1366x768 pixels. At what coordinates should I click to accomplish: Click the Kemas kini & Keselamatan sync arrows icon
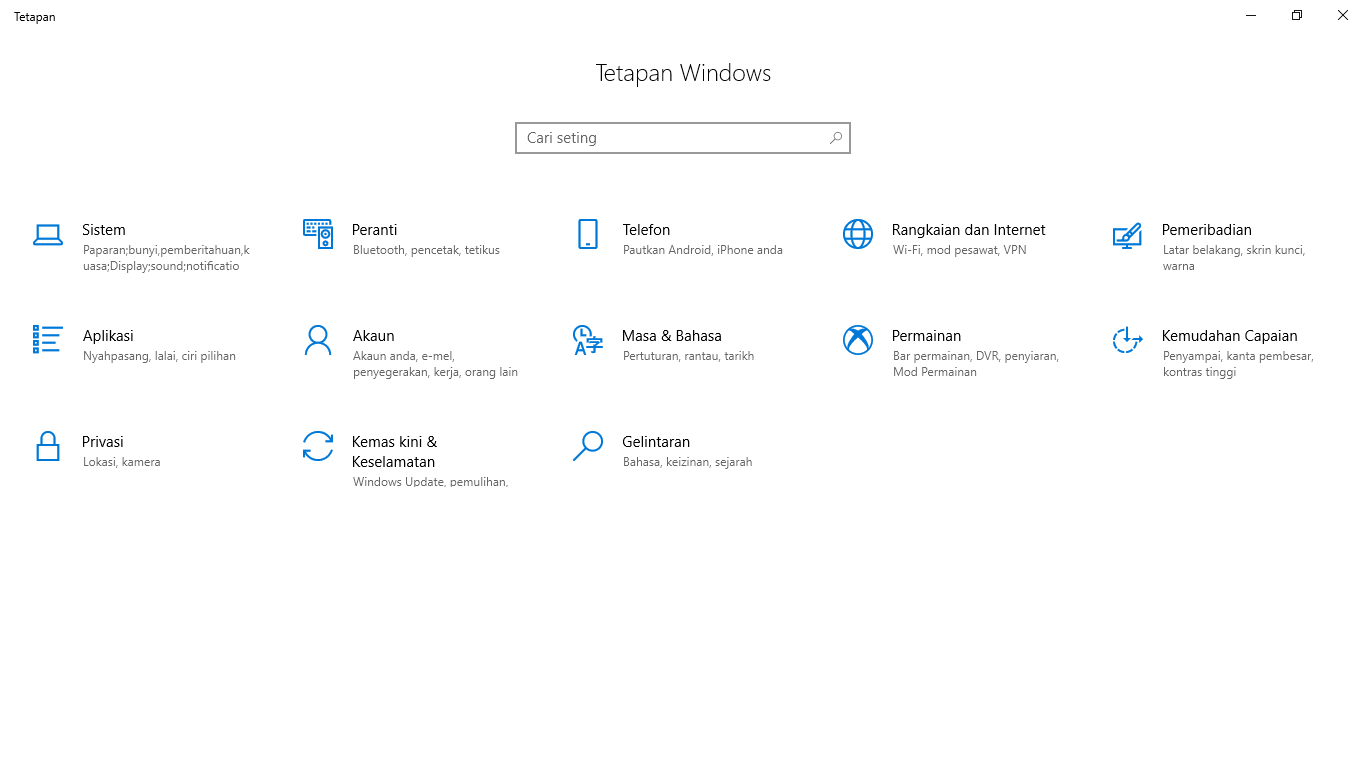pyautogui.click(x=318, y=446)
